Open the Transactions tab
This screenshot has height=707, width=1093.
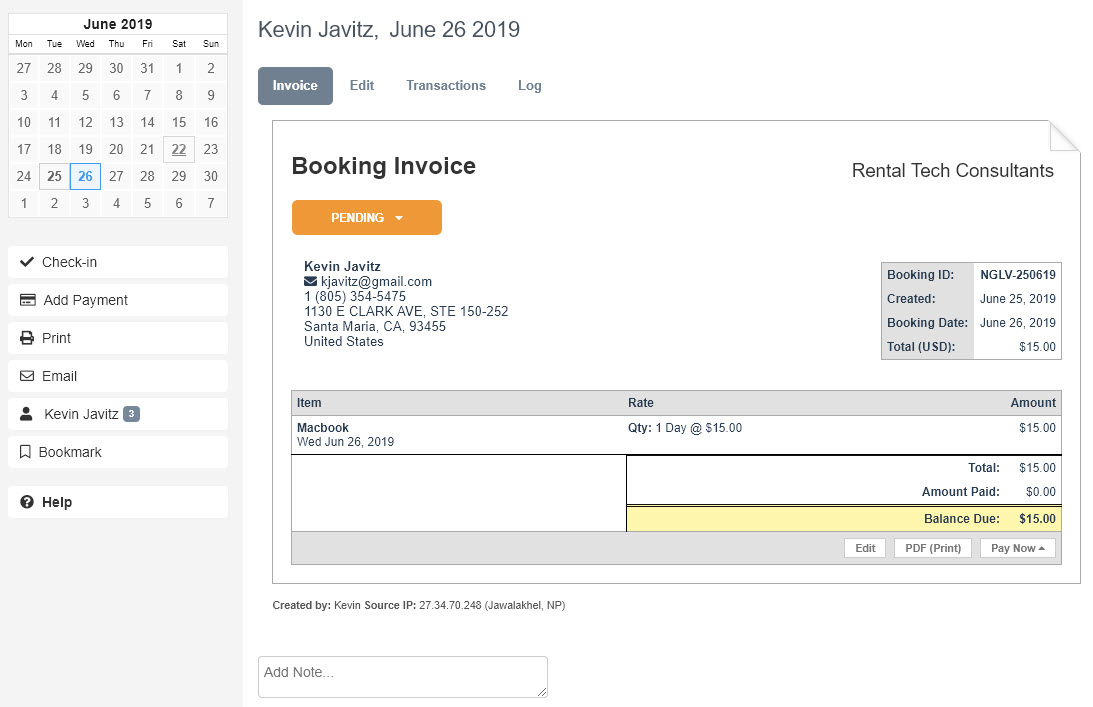pos(446,86)
